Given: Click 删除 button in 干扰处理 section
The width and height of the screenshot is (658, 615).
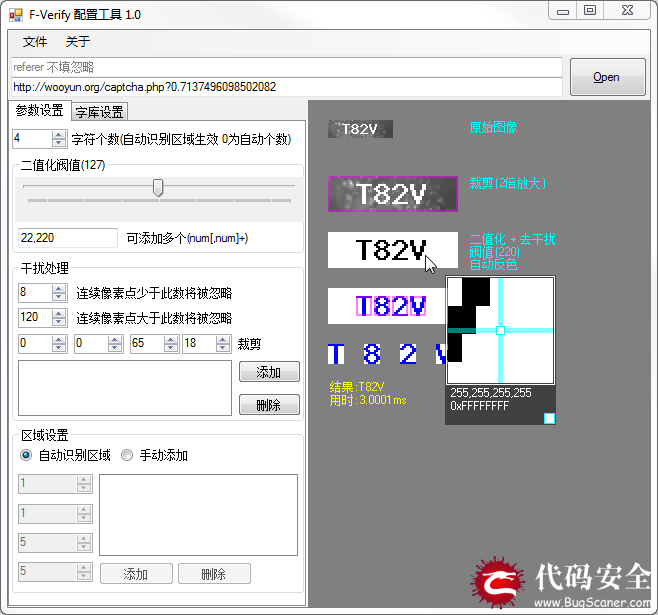Looking at the screenshot, I should [x=269, y=405].
